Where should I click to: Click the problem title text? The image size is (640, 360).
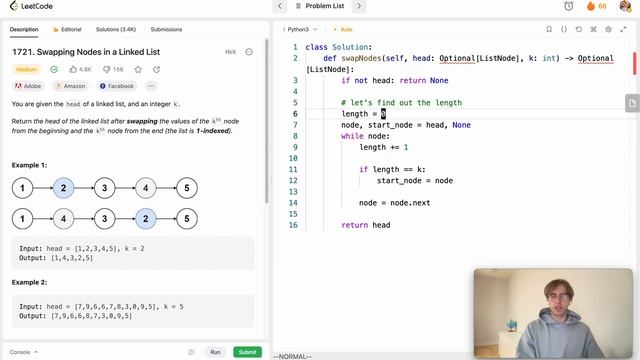[x=86, y=52]
